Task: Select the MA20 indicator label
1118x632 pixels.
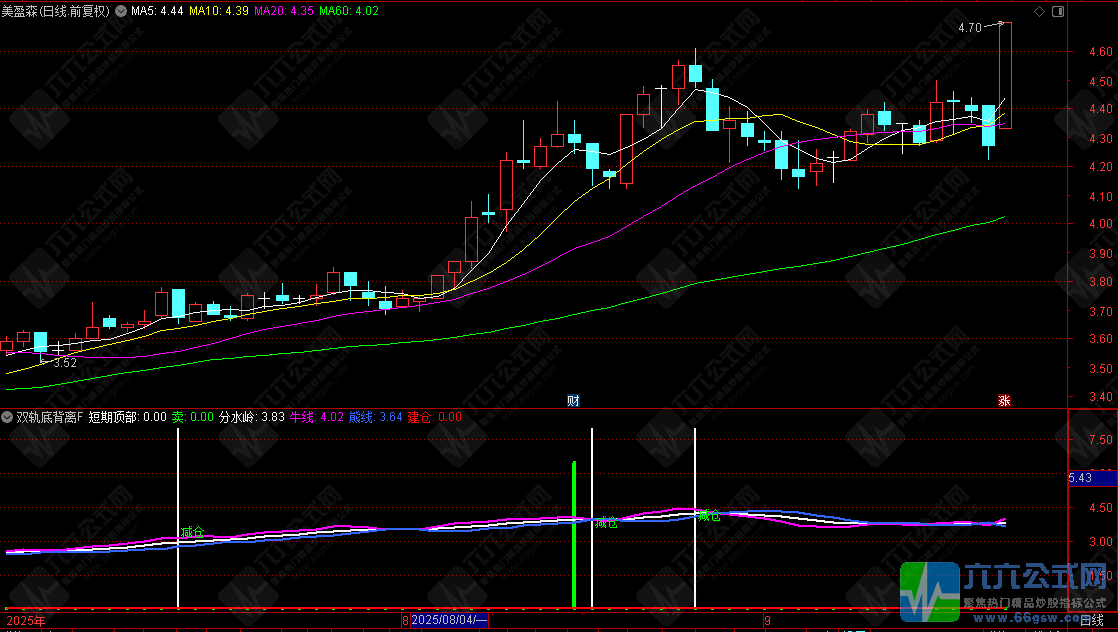Action: (x=284, y=11)
